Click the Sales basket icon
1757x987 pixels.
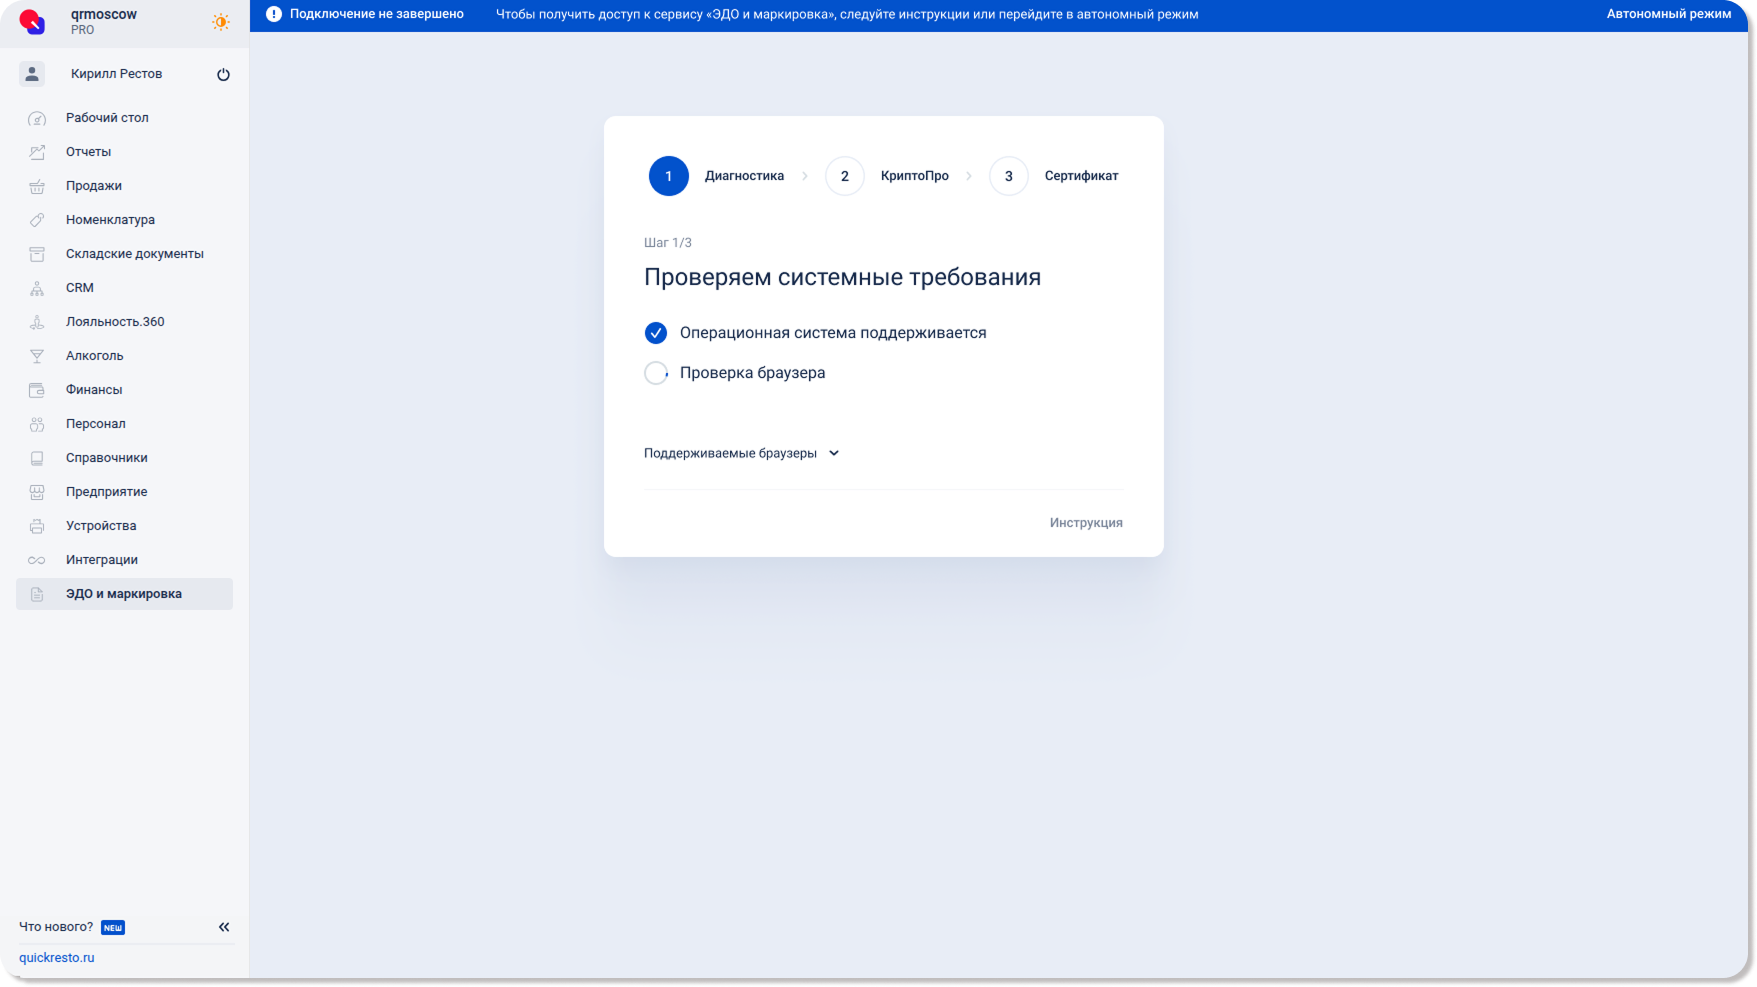pos(37,186)
